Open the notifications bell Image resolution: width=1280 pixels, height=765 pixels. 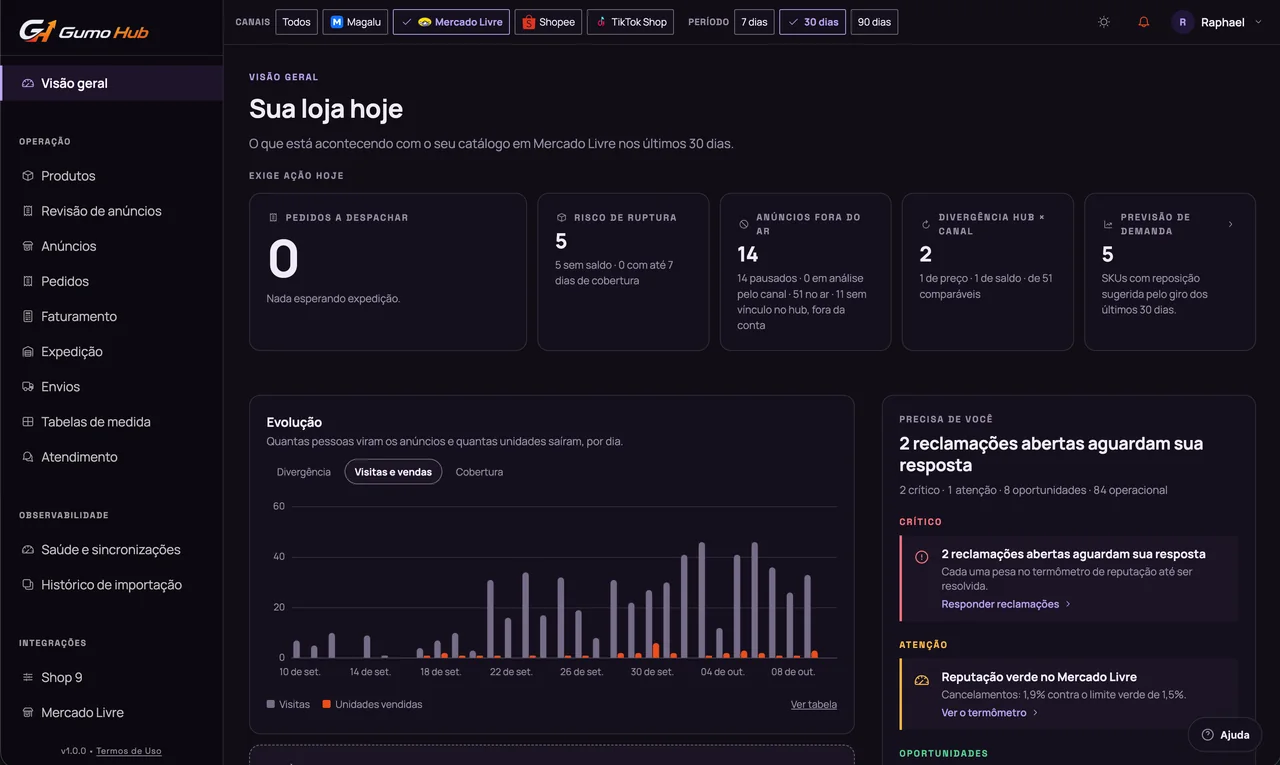tap(1144, 22)
